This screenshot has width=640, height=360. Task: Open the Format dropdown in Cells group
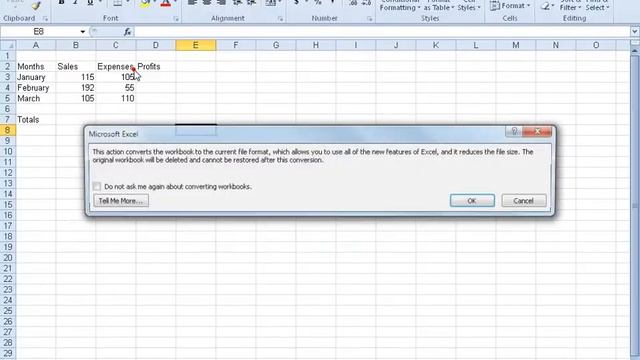click(510, 6)
